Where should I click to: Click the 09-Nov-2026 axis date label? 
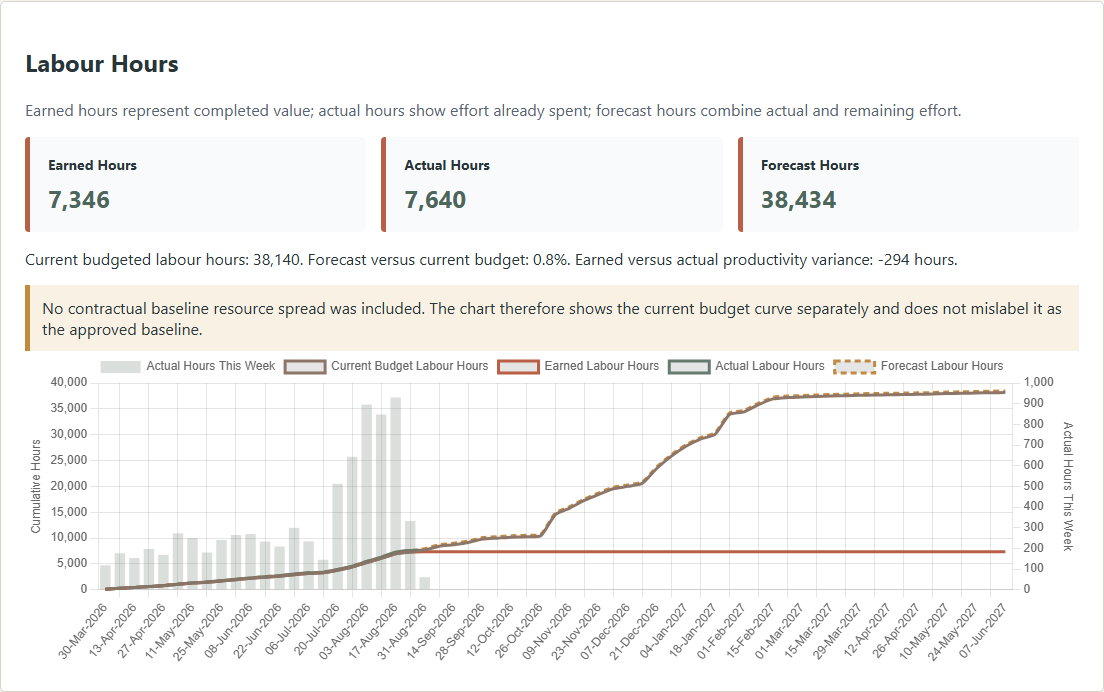point(548,631)
